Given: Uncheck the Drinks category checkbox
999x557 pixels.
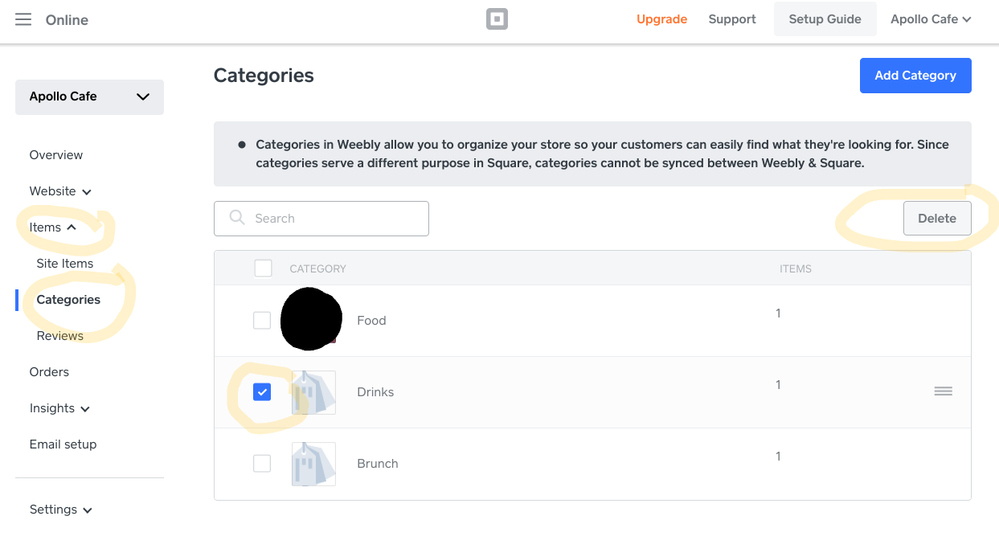Looking at the screenshot, I should tap(262, 392).
